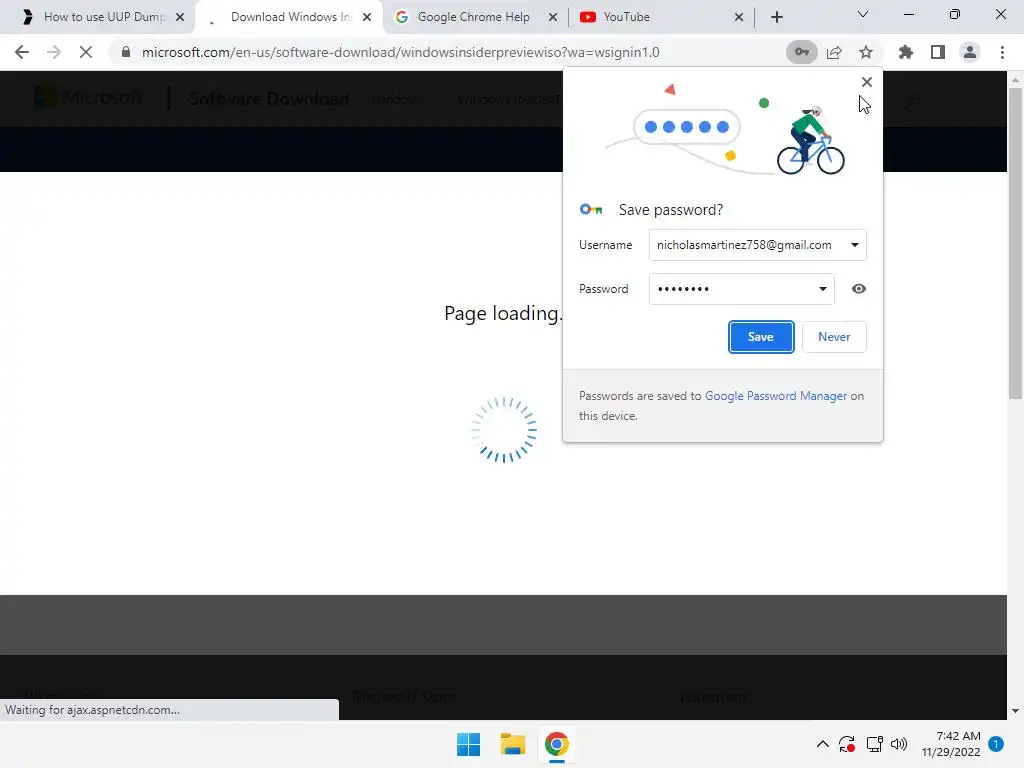Screen dimensions: 1024x768
Task: Open File Explorer from taskbar
Action: pos(513,744)
